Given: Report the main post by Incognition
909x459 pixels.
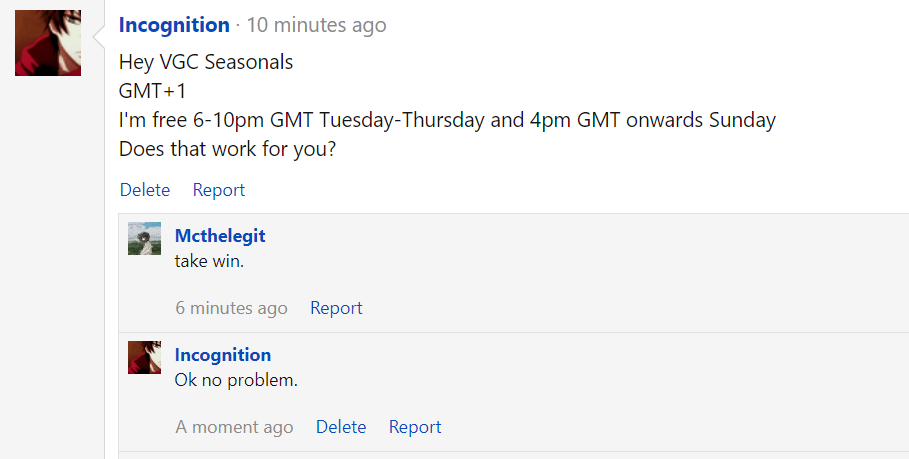Looking at the screenshot, I should click(219, 190).
